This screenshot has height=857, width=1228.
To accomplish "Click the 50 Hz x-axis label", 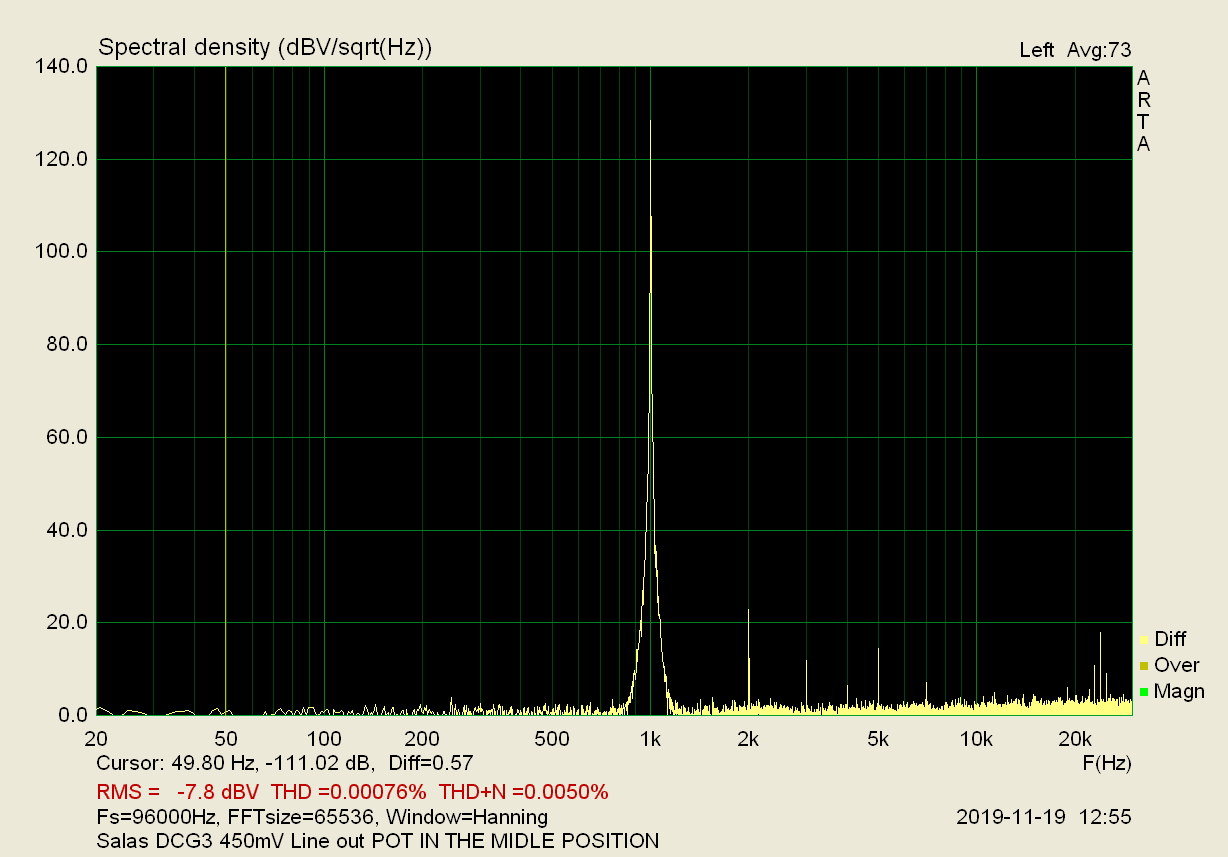I will 226,740.
